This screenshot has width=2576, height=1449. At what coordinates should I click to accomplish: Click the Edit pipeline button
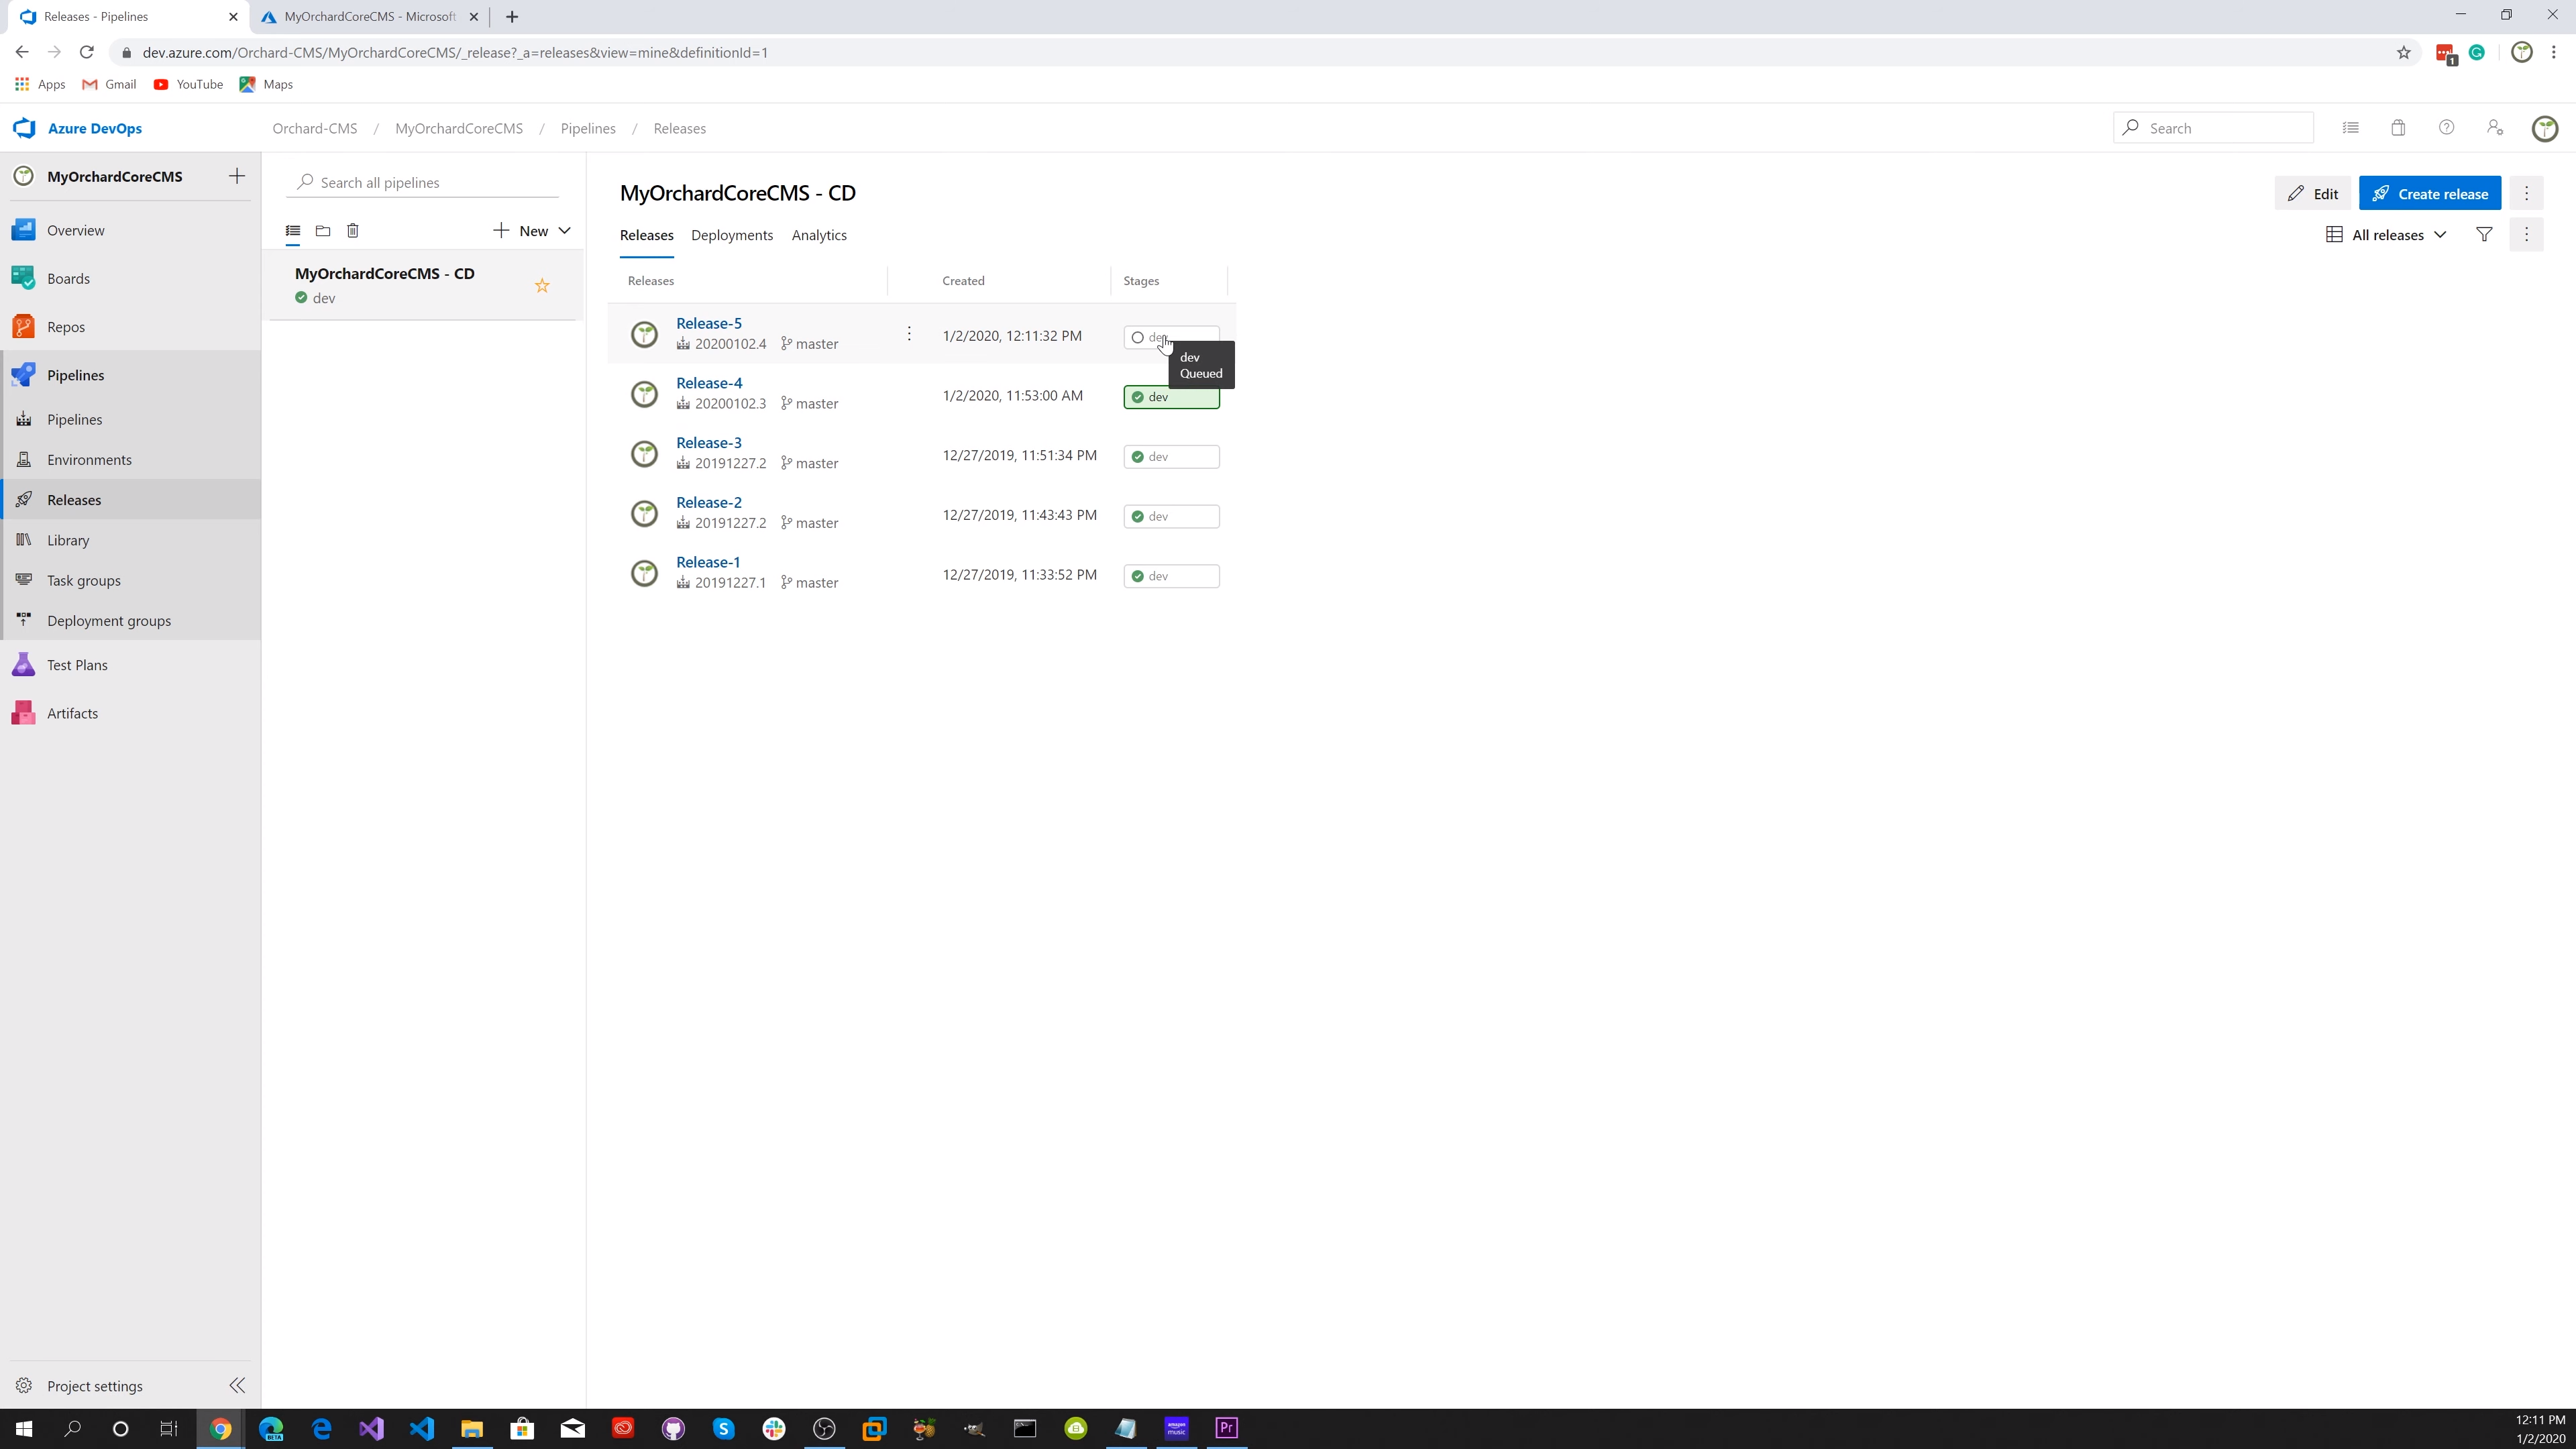(x=2312, y=193)
